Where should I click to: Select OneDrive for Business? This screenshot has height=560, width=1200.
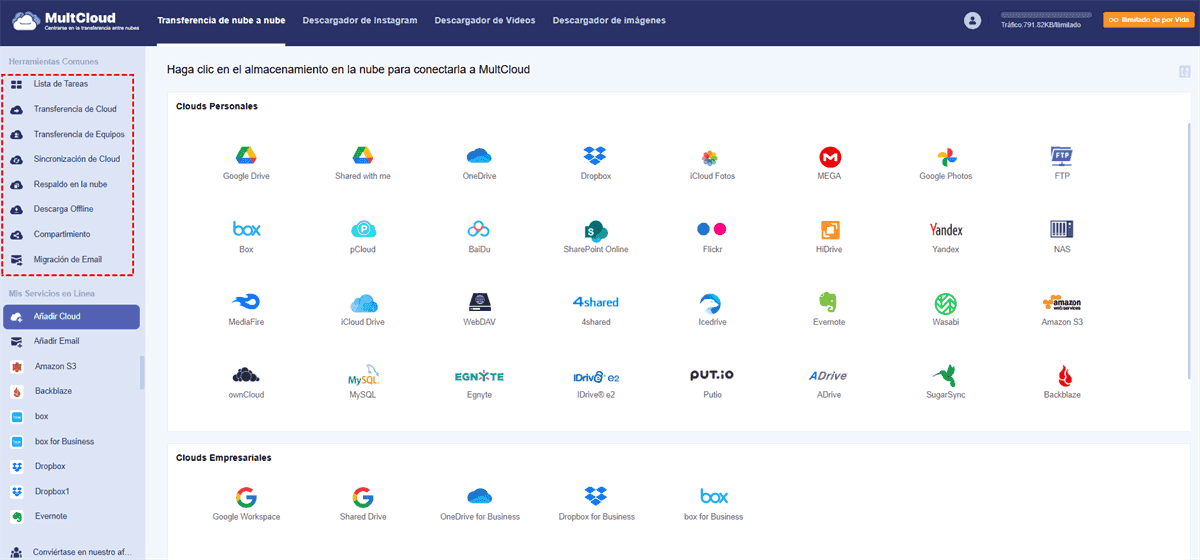point(479,504)
